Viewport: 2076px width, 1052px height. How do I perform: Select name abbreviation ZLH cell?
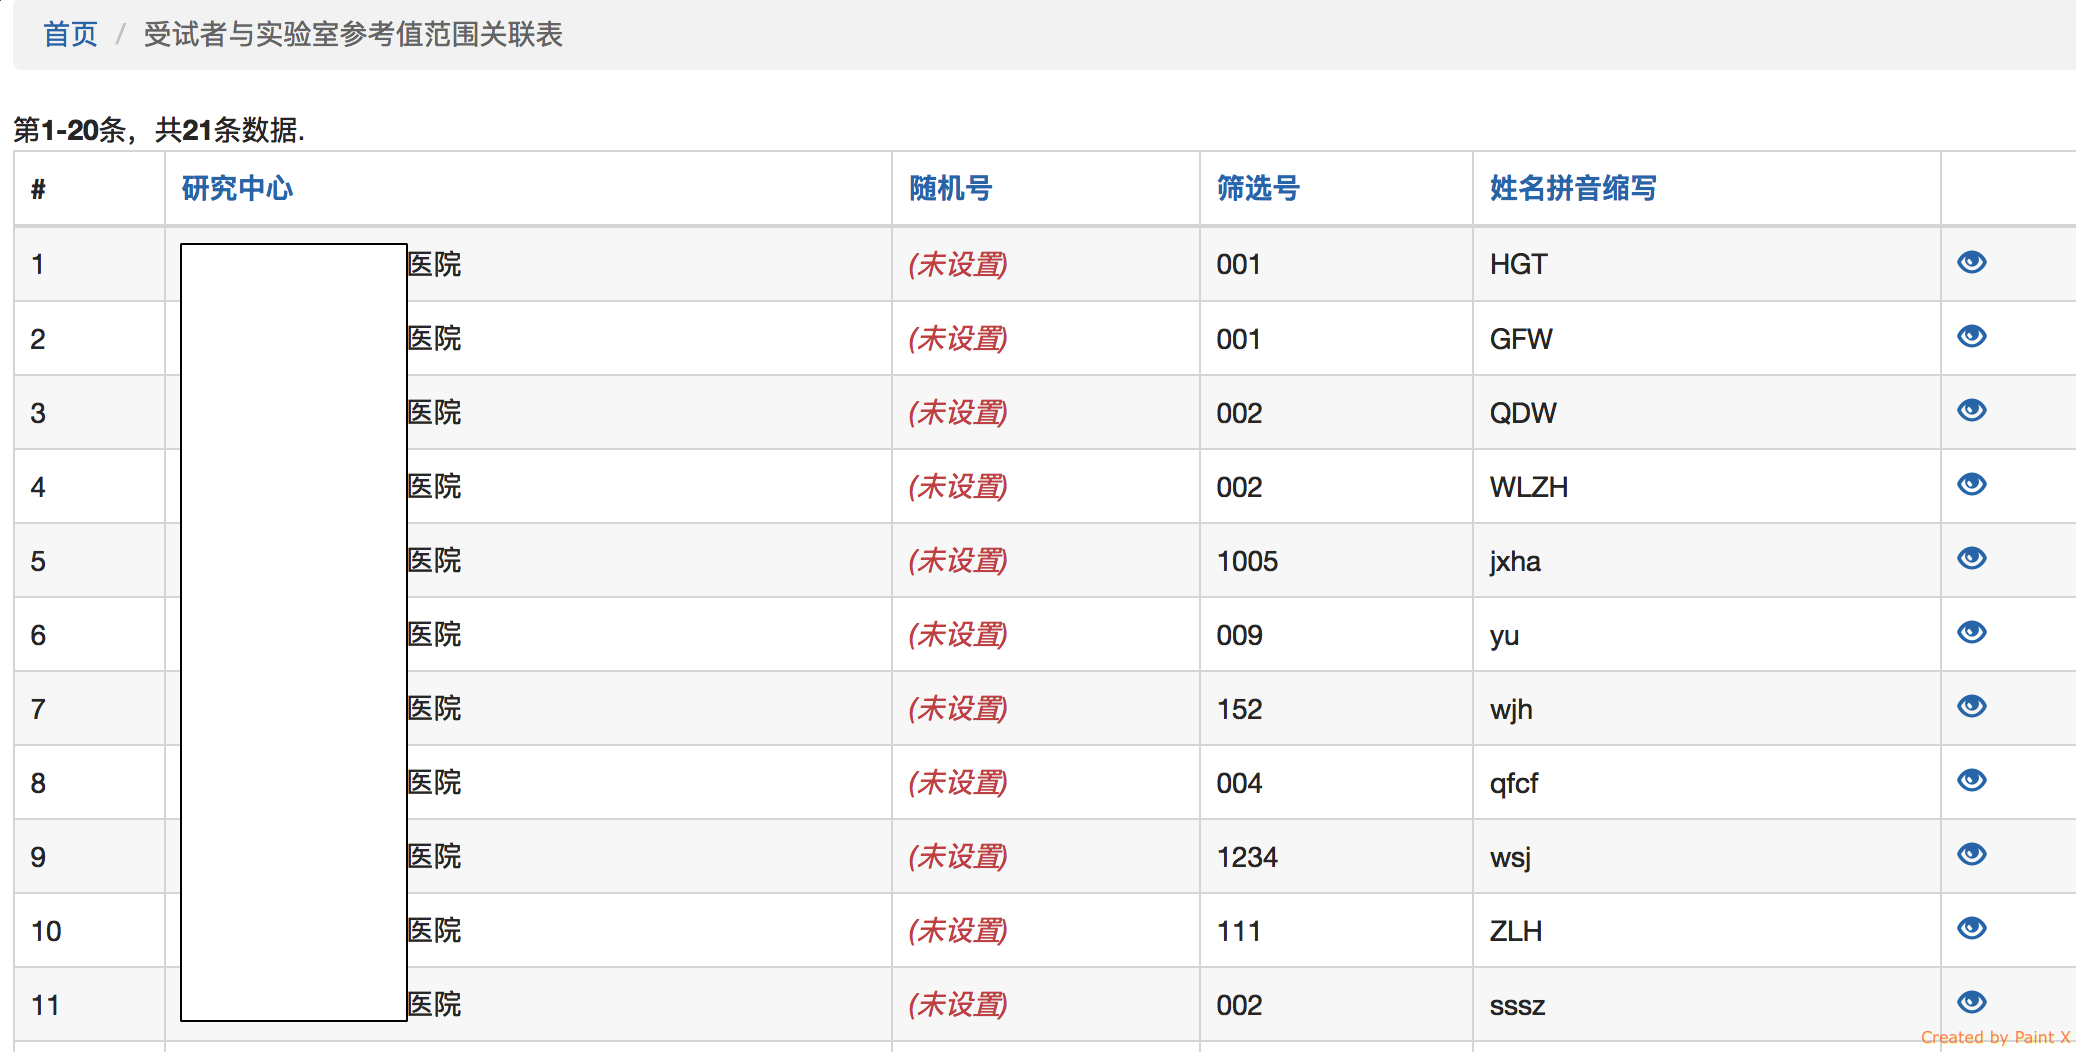click(x=1706, y=931)
